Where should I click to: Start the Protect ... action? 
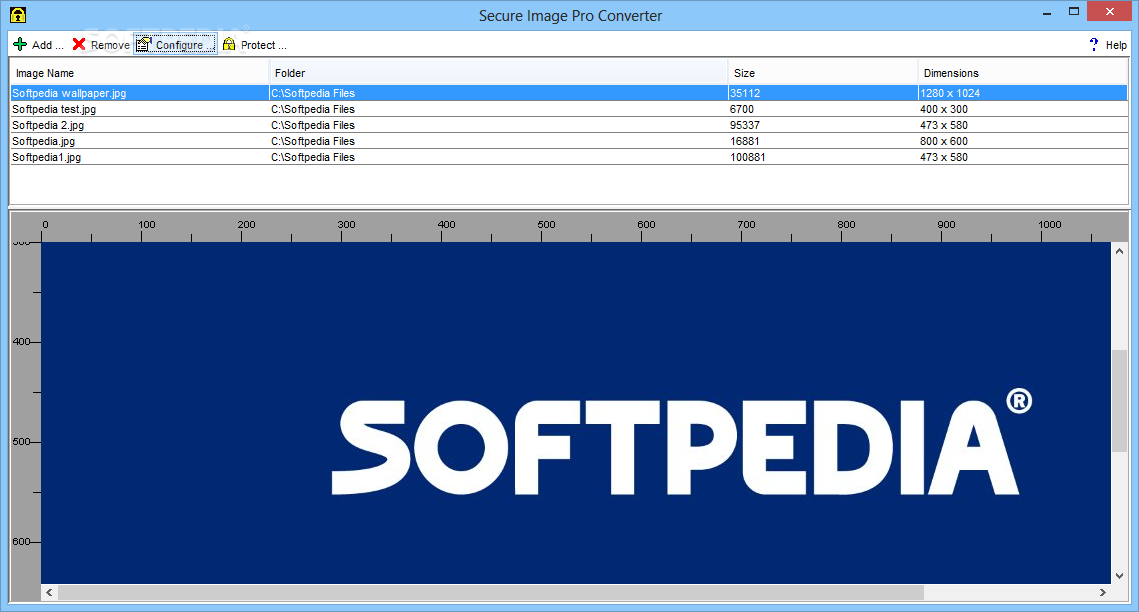264,45
